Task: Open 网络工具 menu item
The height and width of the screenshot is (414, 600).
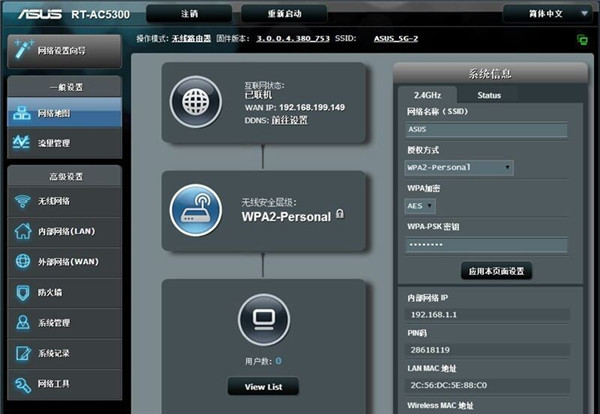Action: (x=64, y=384)
